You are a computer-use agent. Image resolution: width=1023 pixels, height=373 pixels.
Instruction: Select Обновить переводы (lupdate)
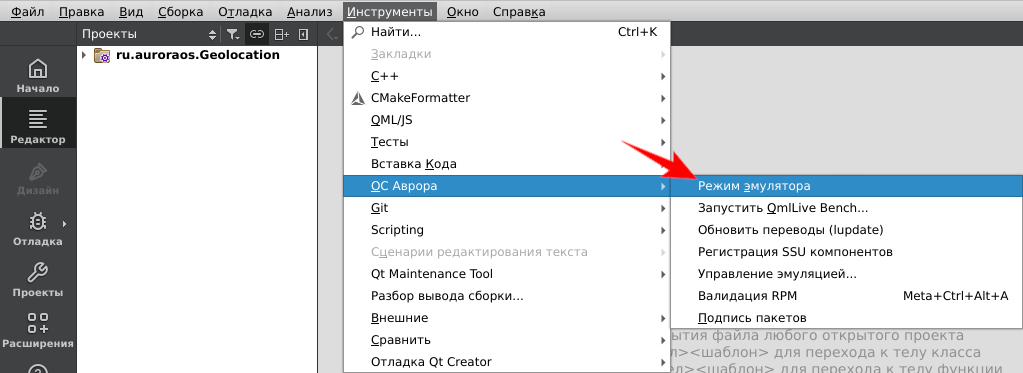click(x=846, y=230)
